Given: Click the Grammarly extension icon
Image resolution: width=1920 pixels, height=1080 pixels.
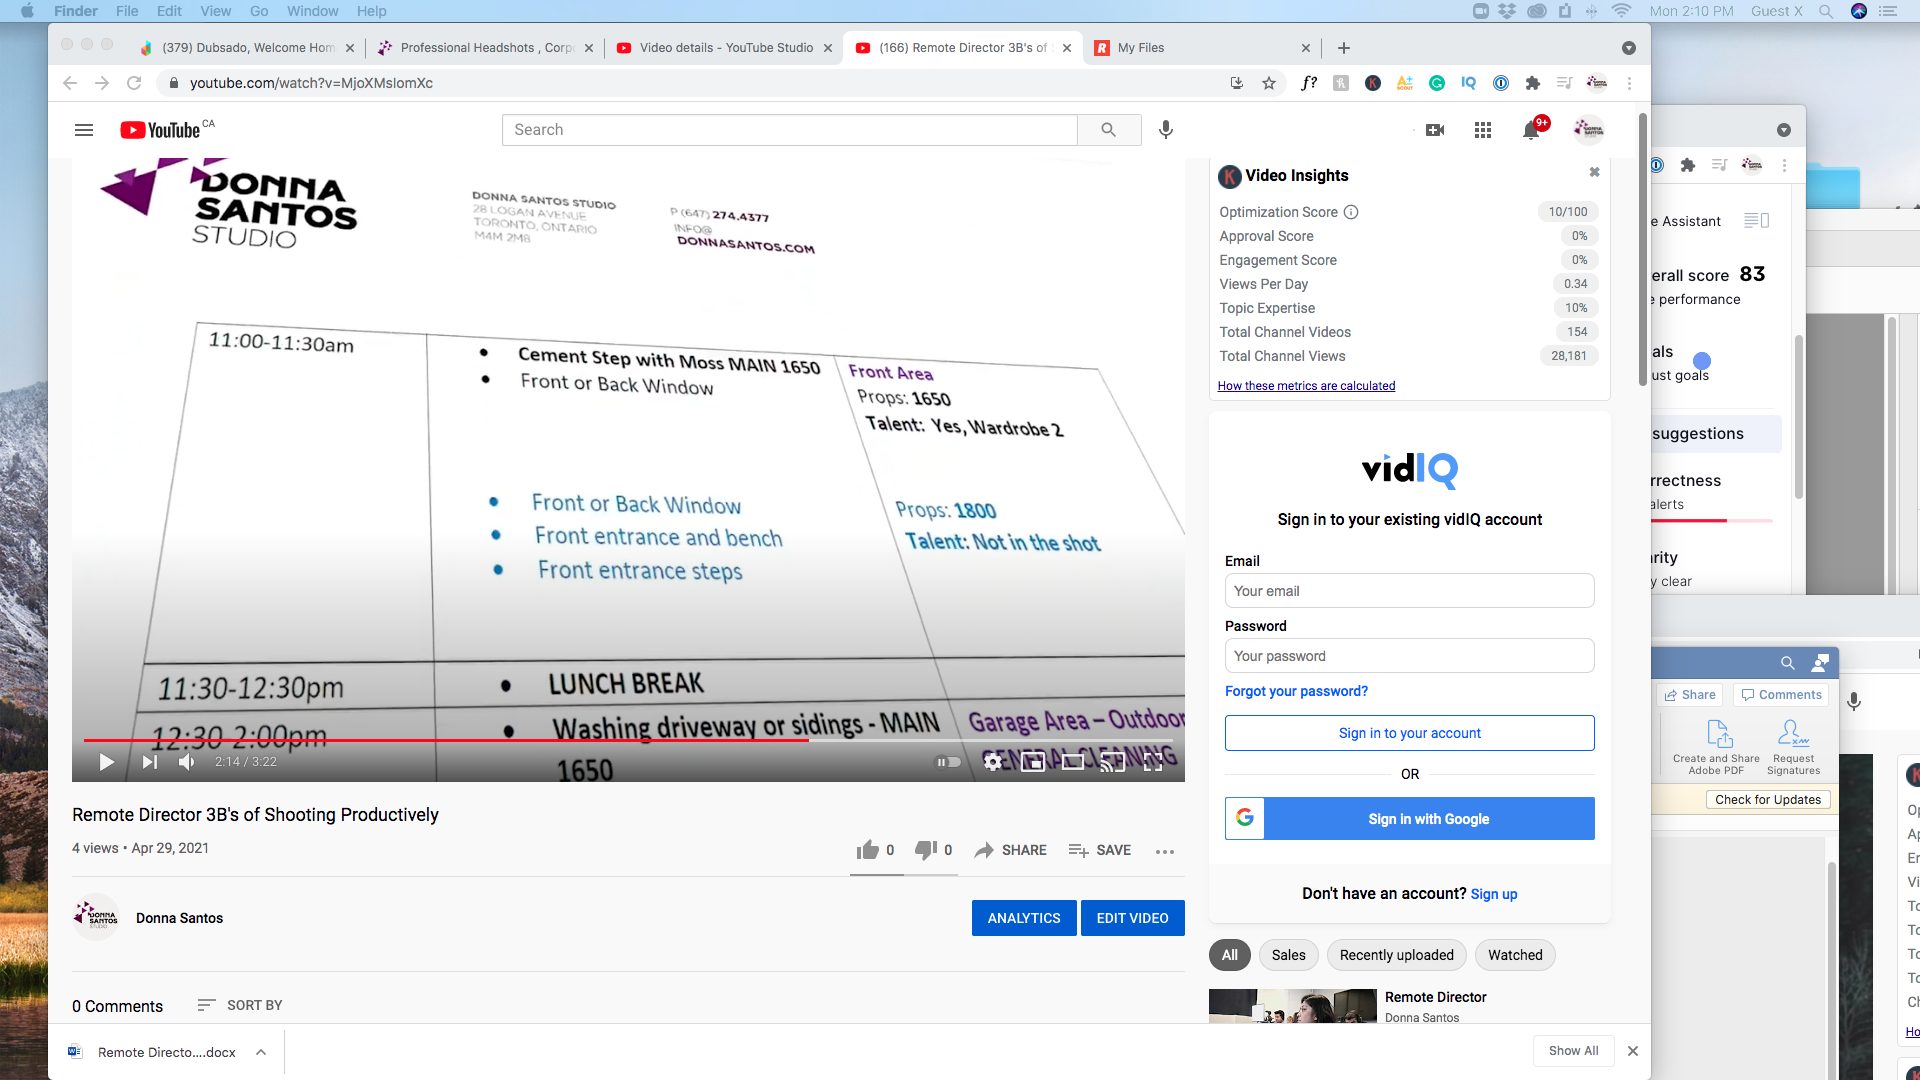Looking at the screenshot, I should (1437, 83).
